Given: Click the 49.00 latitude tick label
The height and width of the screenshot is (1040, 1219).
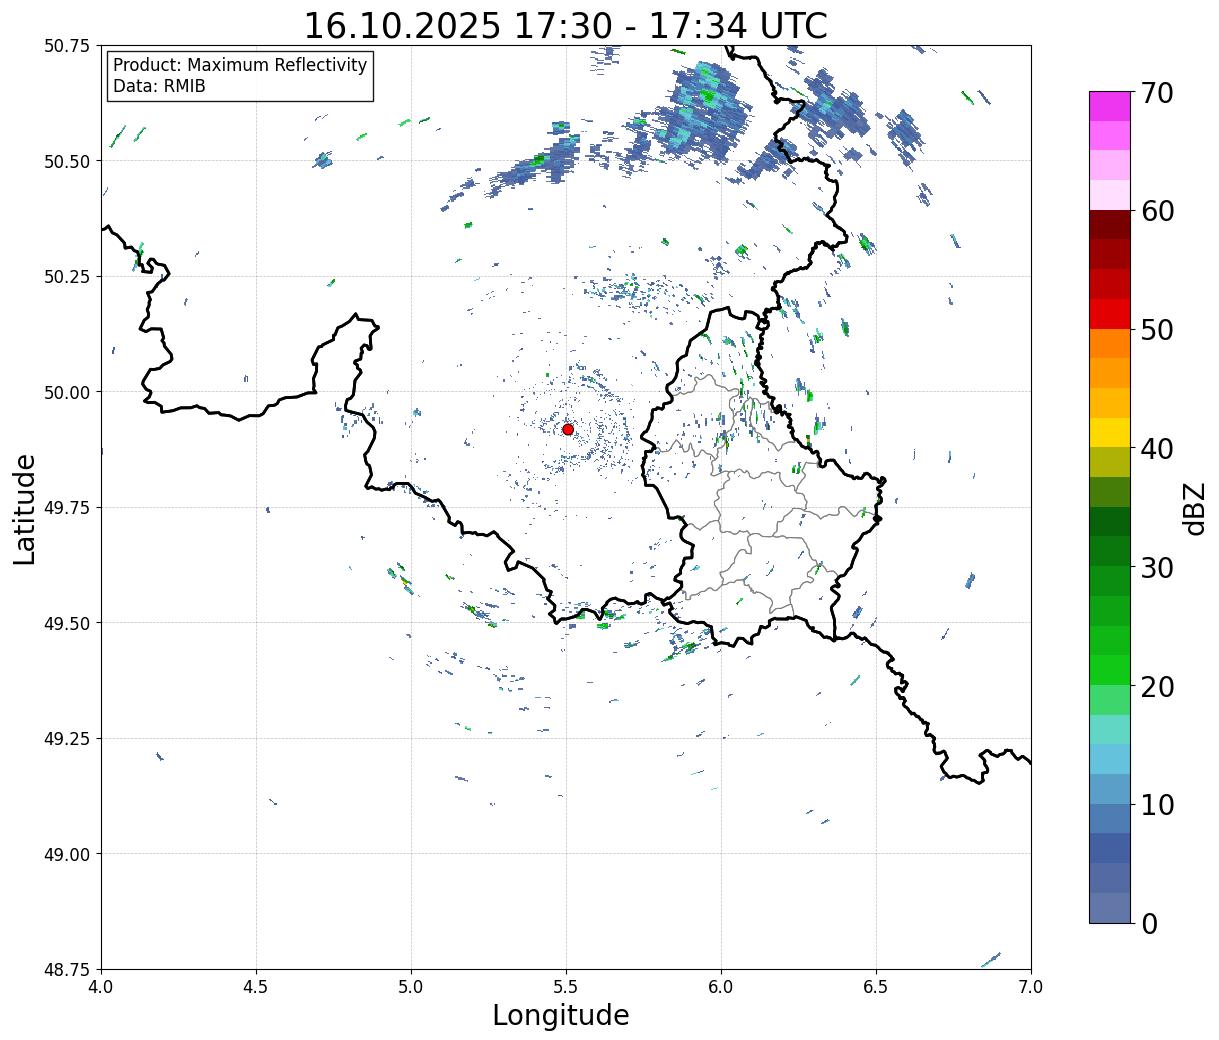Looking at the screenshot, I should click(67, 854).
